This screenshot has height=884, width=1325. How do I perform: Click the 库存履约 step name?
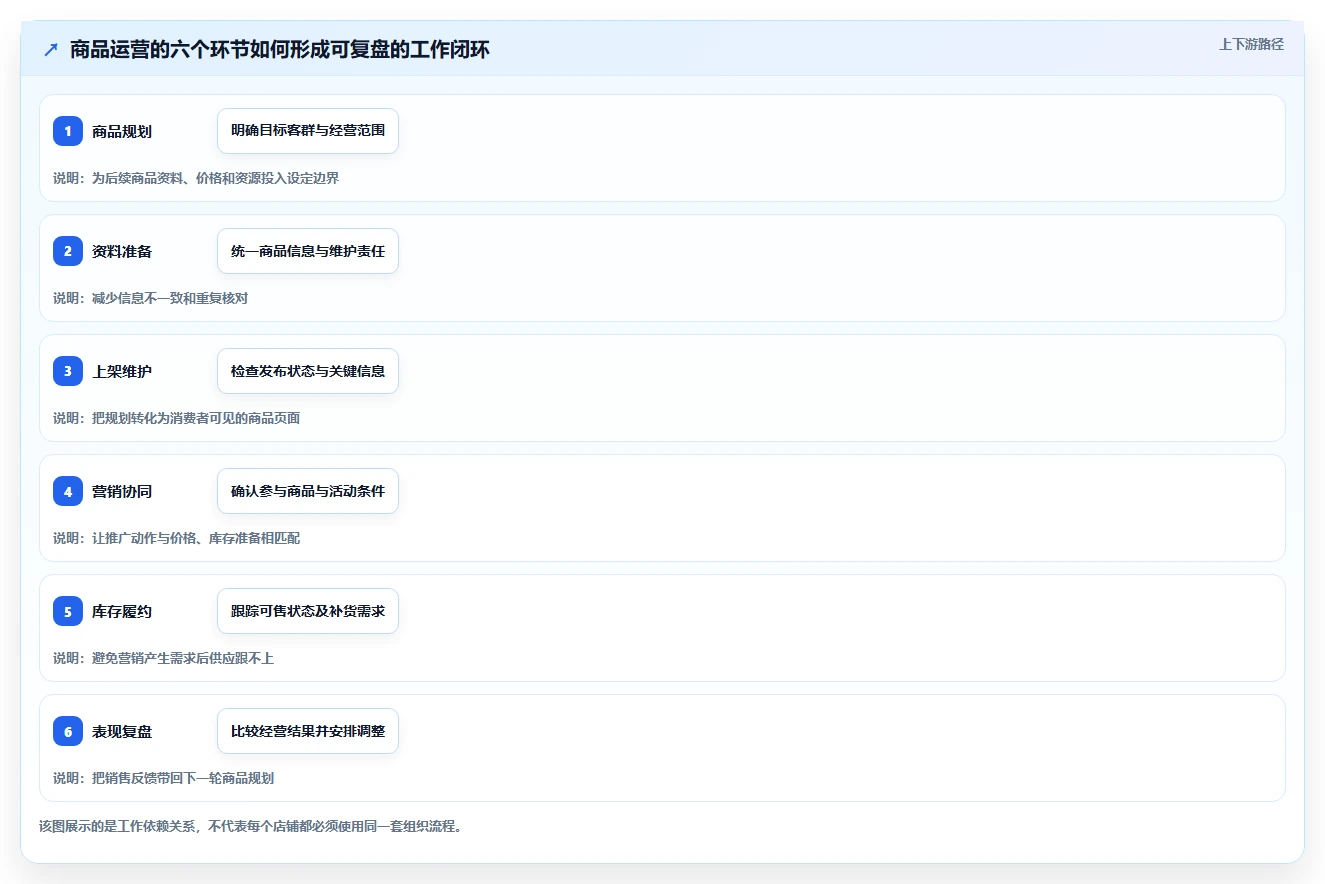[122, 611]
